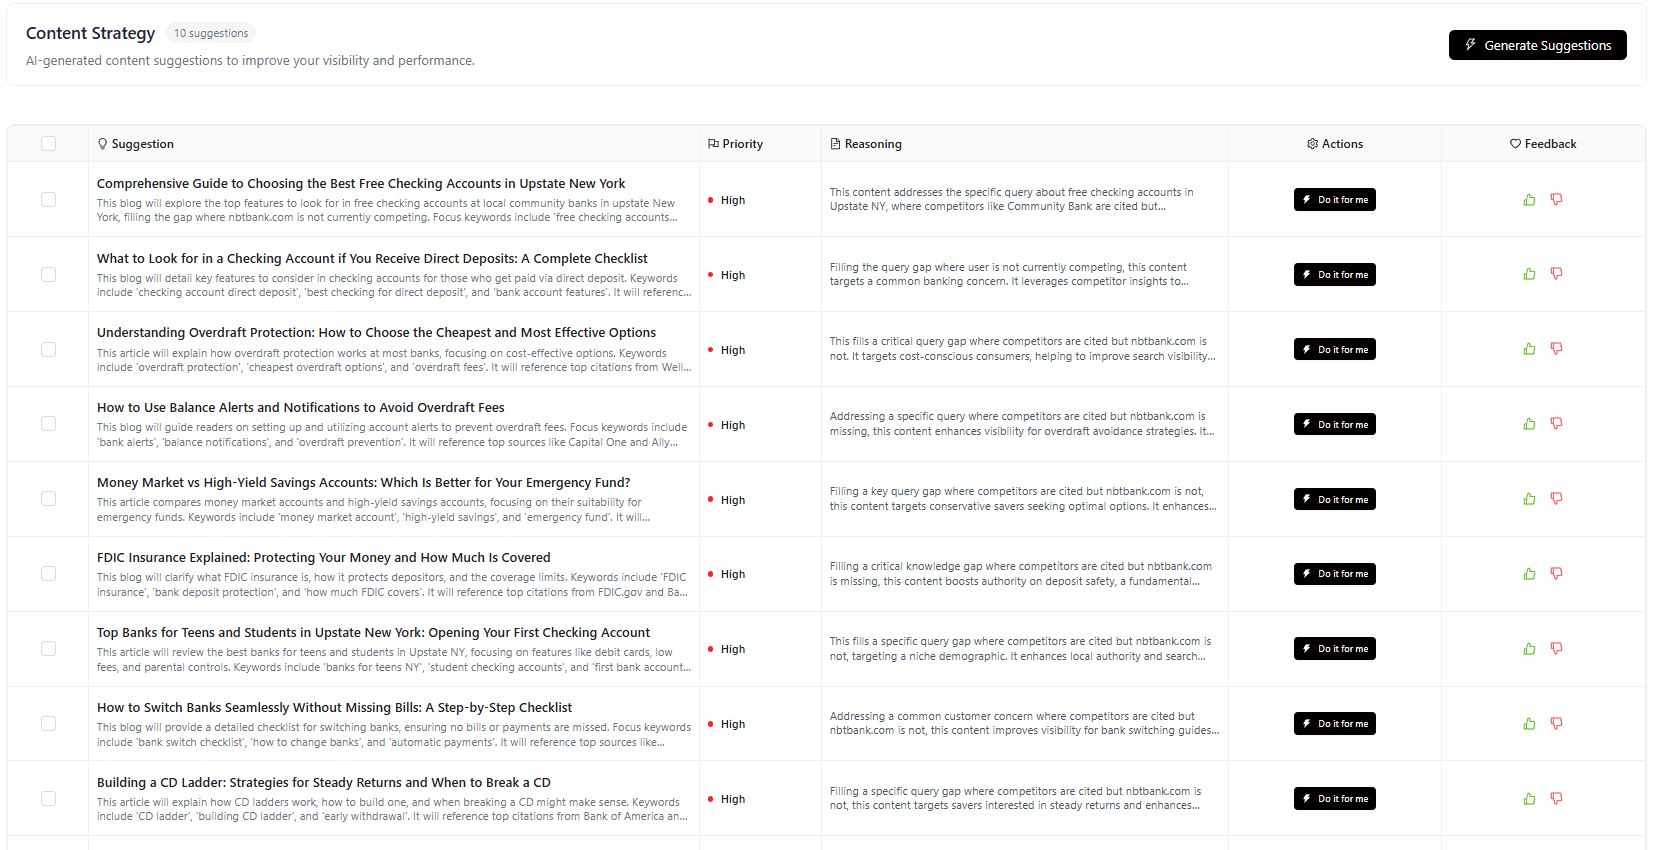Thumbs down the Balance Alerts and Notifications suggestion
The width and height of the screenshot is (1658, 850).
tap(1556, 424)
